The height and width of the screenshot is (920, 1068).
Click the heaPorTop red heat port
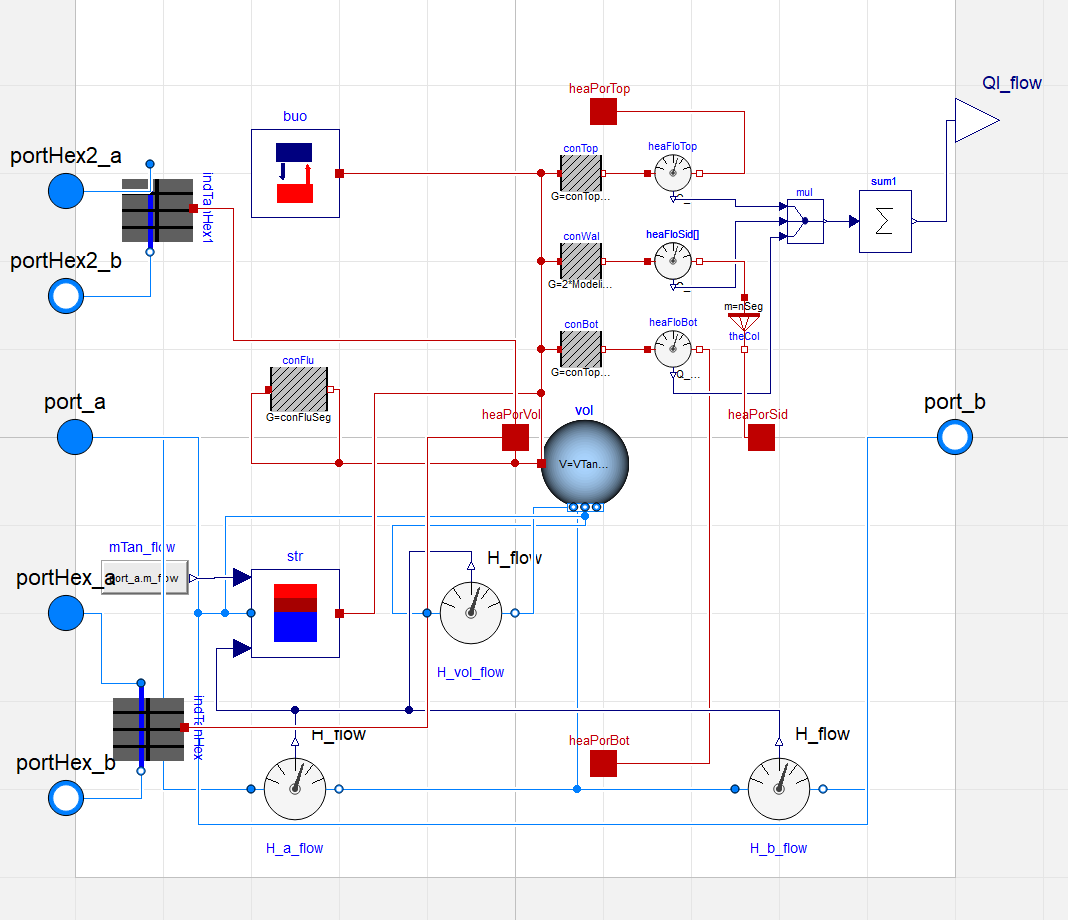[x=603, y=112]
